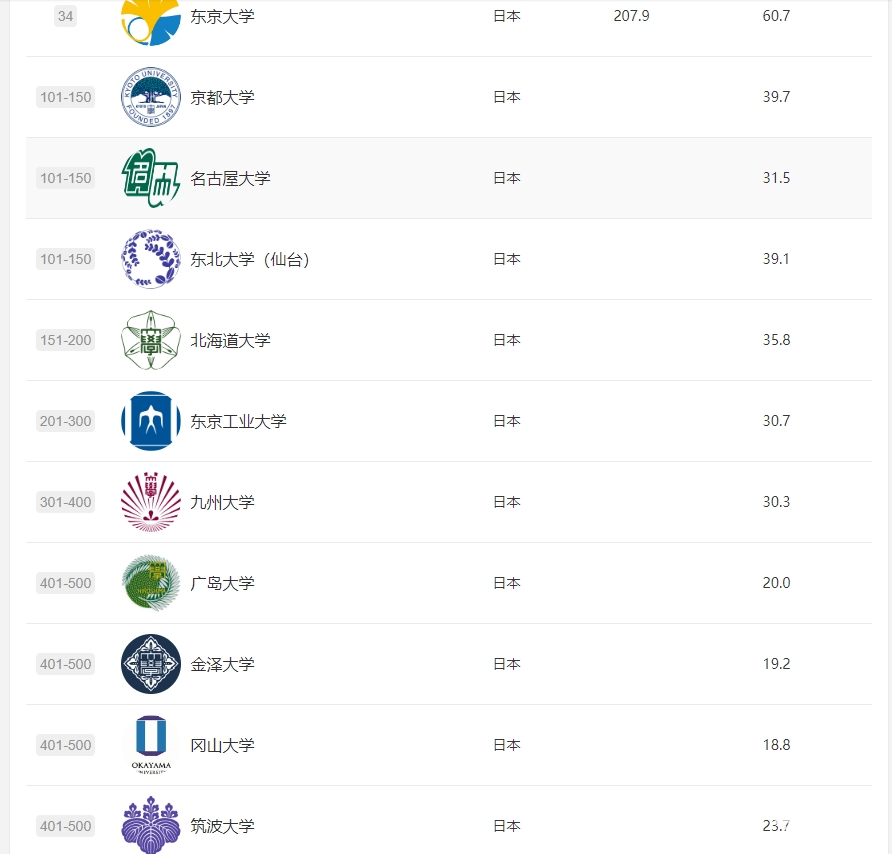Click the Tohoku University purple wreath logo
892x854 pixels.
[151, 259]
